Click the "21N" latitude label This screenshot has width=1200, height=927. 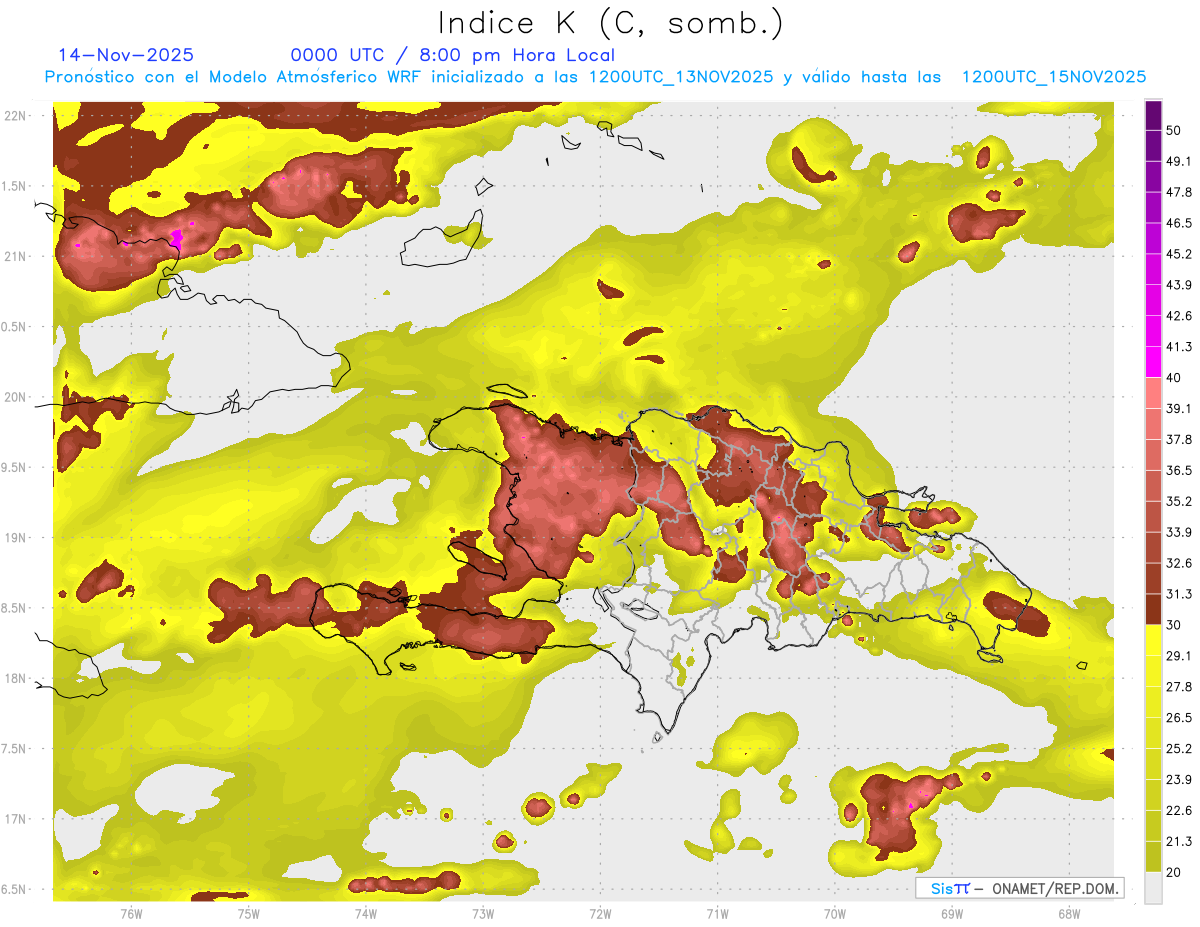[x=15, y=256]
